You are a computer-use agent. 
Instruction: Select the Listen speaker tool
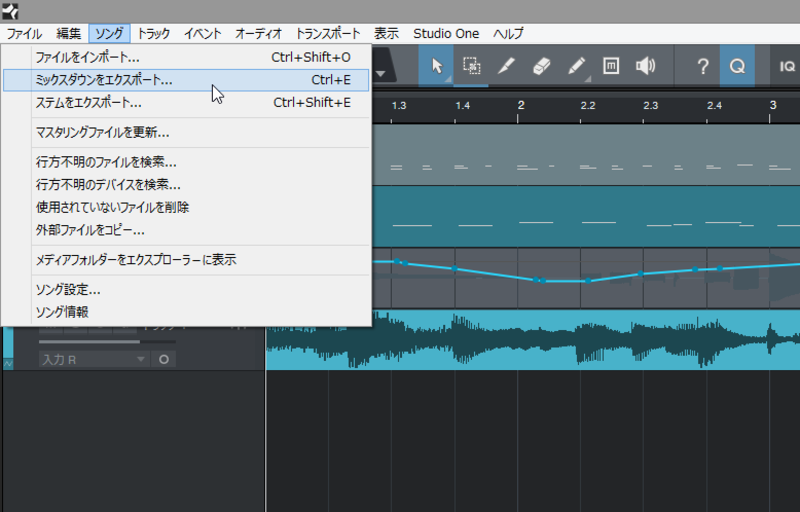(645, 66)
